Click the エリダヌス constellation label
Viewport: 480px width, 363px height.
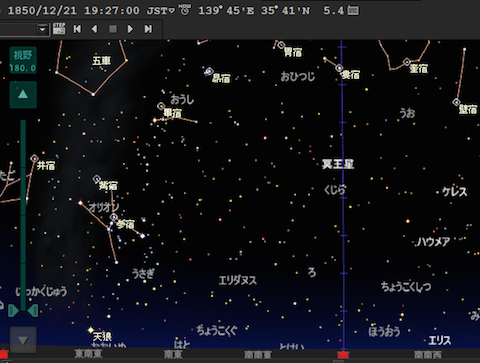click(x=238, y=280)
